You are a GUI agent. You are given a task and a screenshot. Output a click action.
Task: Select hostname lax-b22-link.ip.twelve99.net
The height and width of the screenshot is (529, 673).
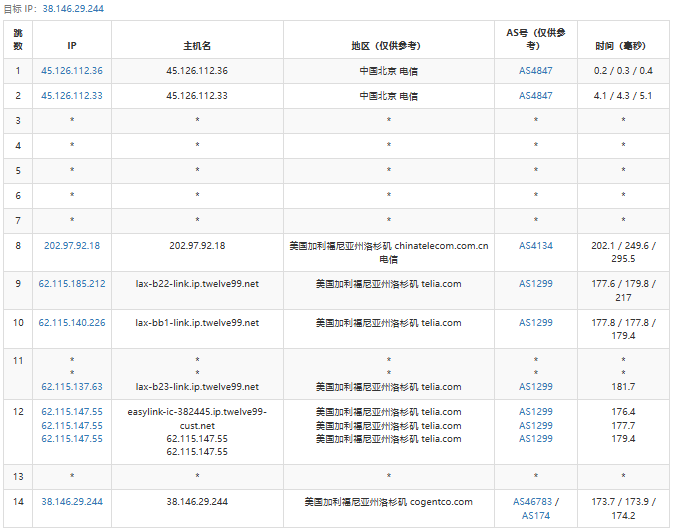tap(197, 284)
